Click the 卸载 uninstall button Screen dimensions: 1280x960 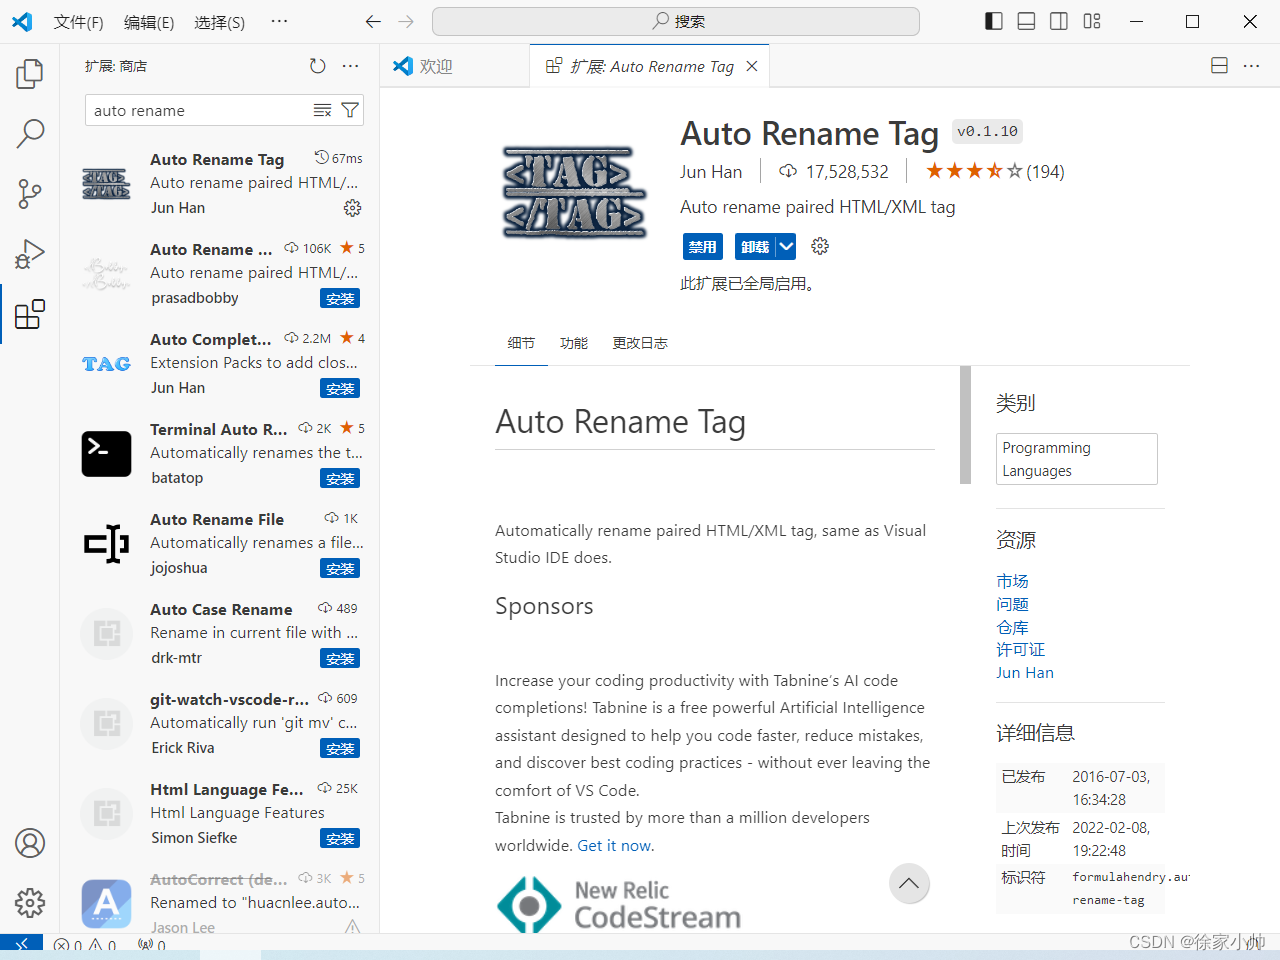pos(755,246)
